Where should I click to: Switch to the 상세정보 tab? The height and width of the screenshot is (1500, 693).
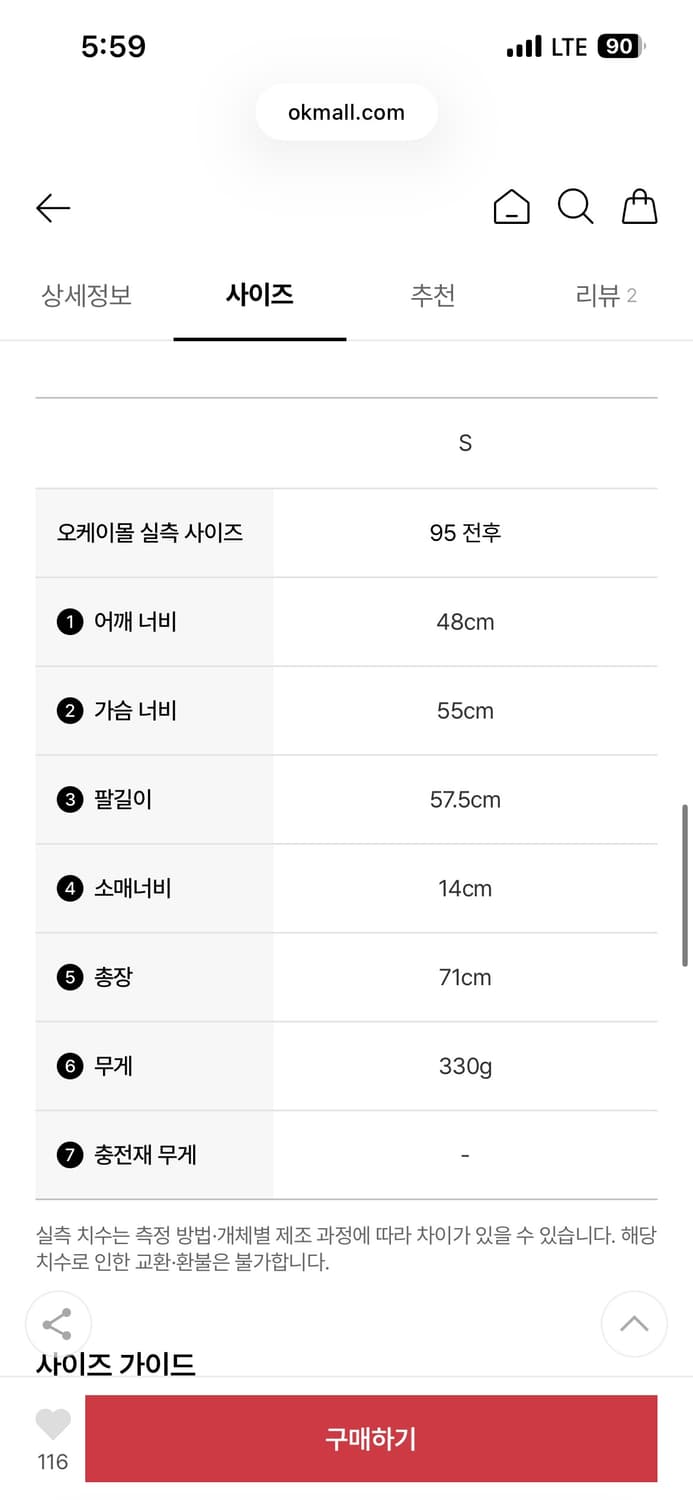(86, 295)
